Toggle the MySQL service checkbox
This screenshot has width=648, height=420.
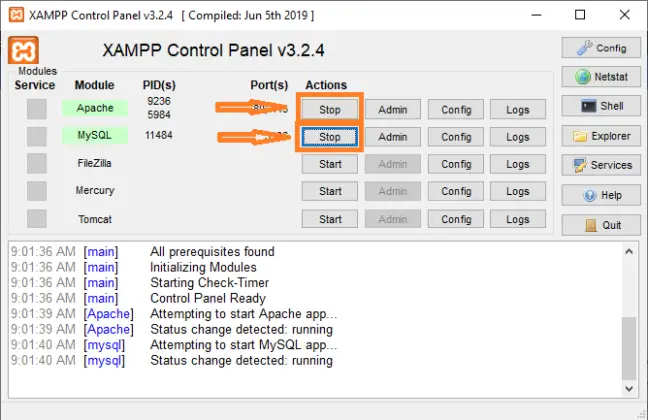coord(37,136)
